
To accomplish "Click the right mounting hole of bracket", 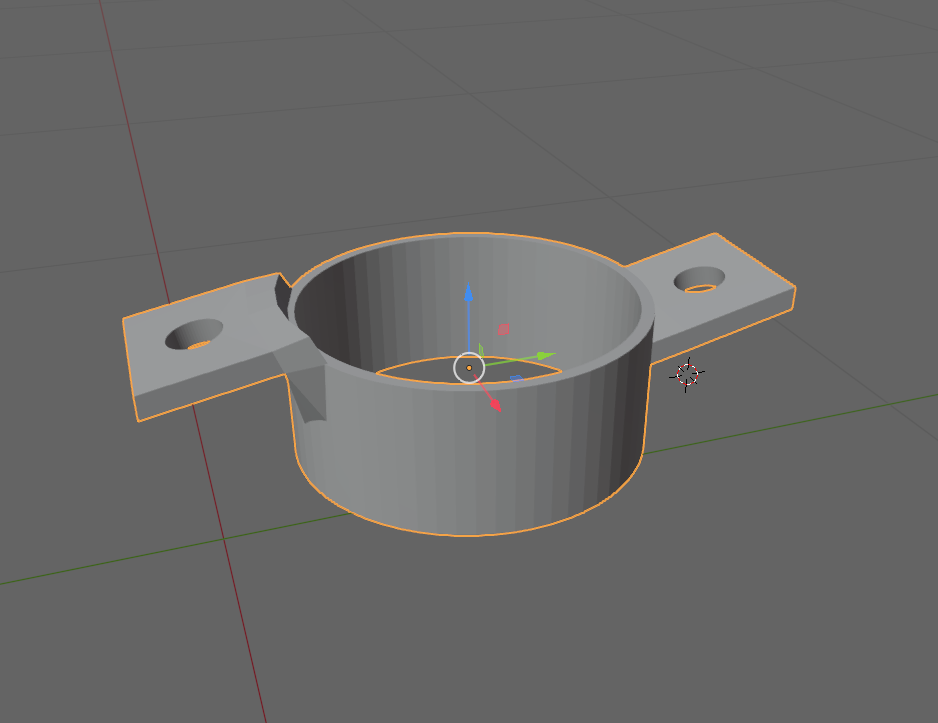I will click(699, 280).
